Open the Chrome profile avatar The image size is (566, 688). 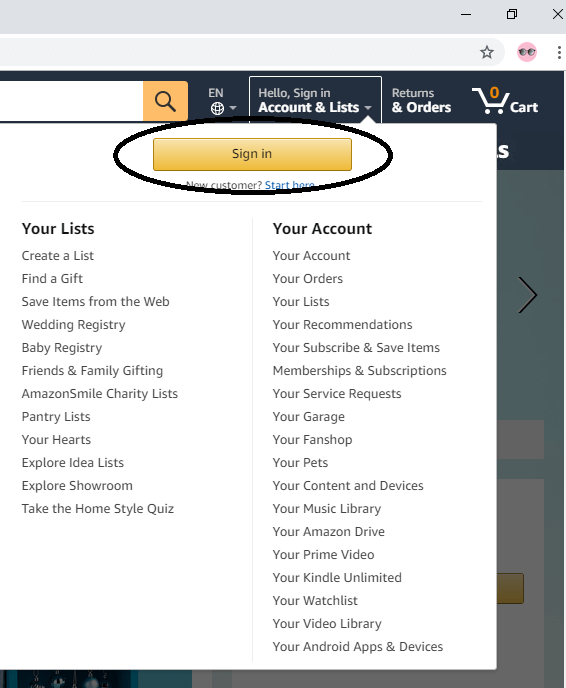[x=527, y=52]
